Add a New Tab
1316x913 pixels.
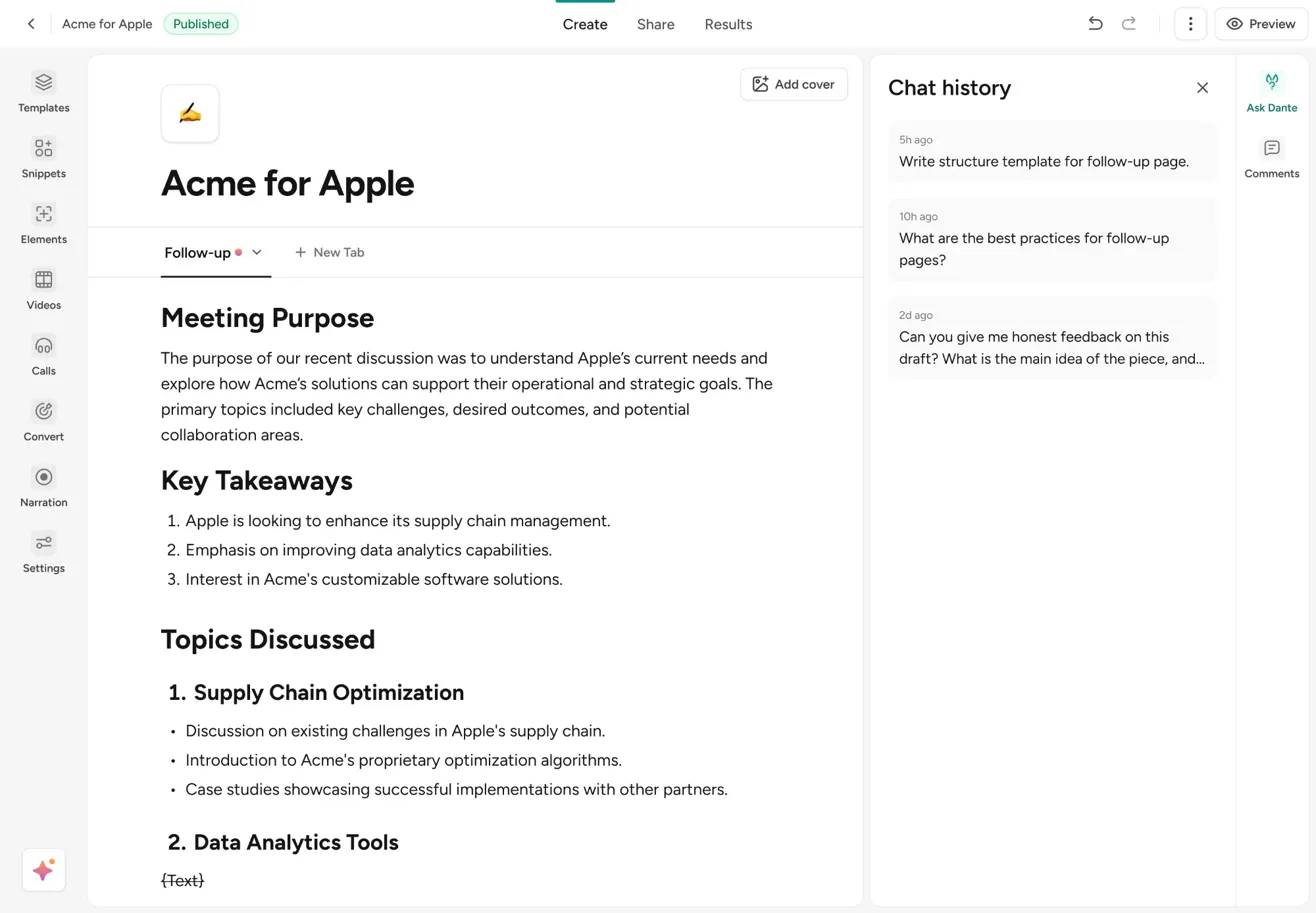point(329,252)
